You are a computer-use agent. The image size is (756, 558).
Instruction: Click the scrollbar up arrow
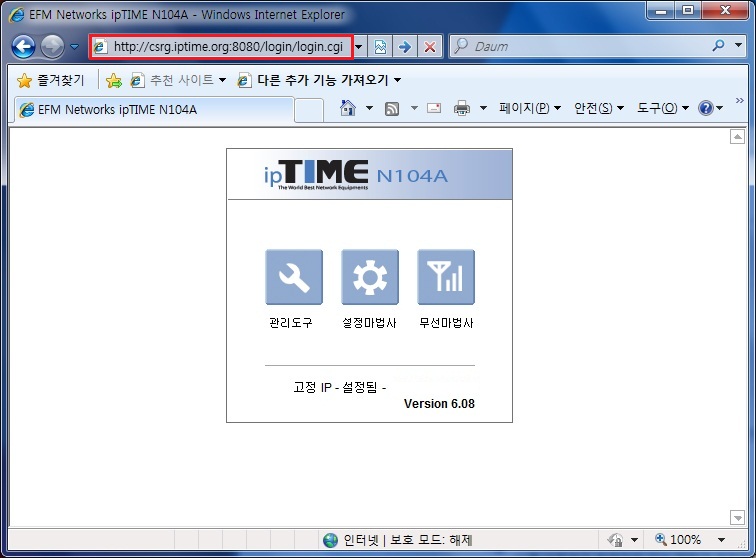click(x=737, y=137)
